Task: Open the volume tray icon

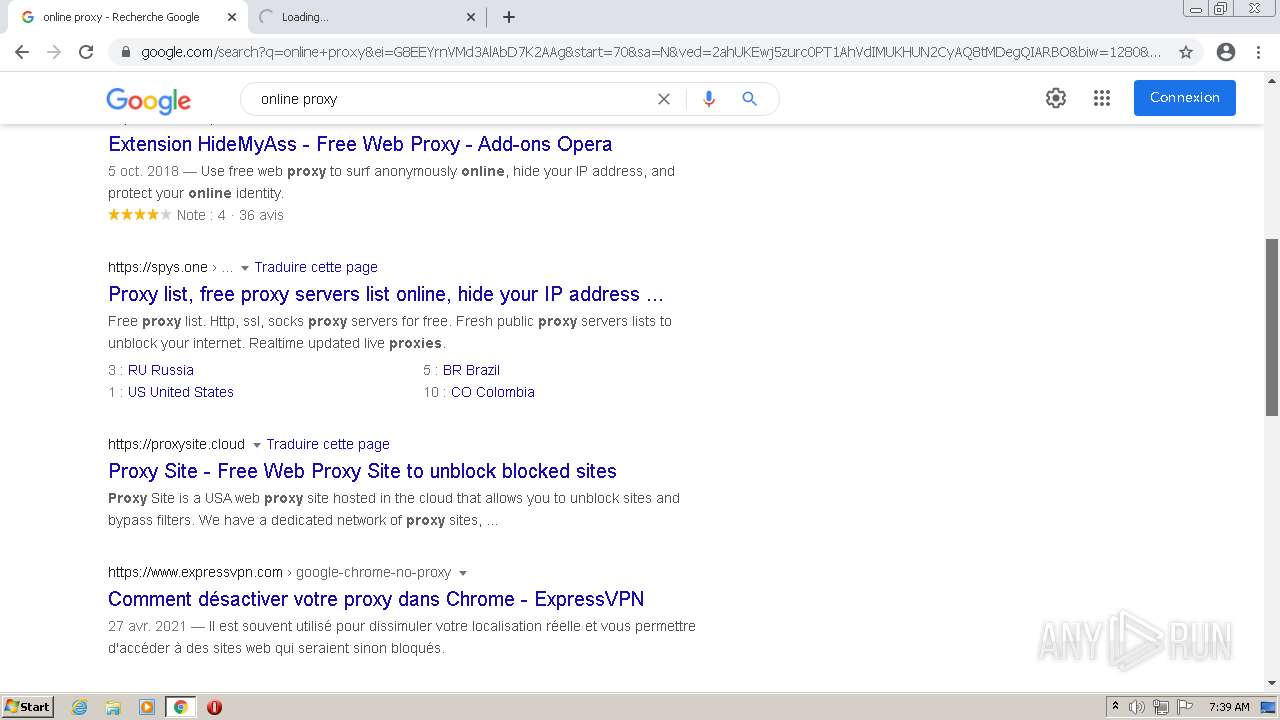Action: click(1137, 707)
